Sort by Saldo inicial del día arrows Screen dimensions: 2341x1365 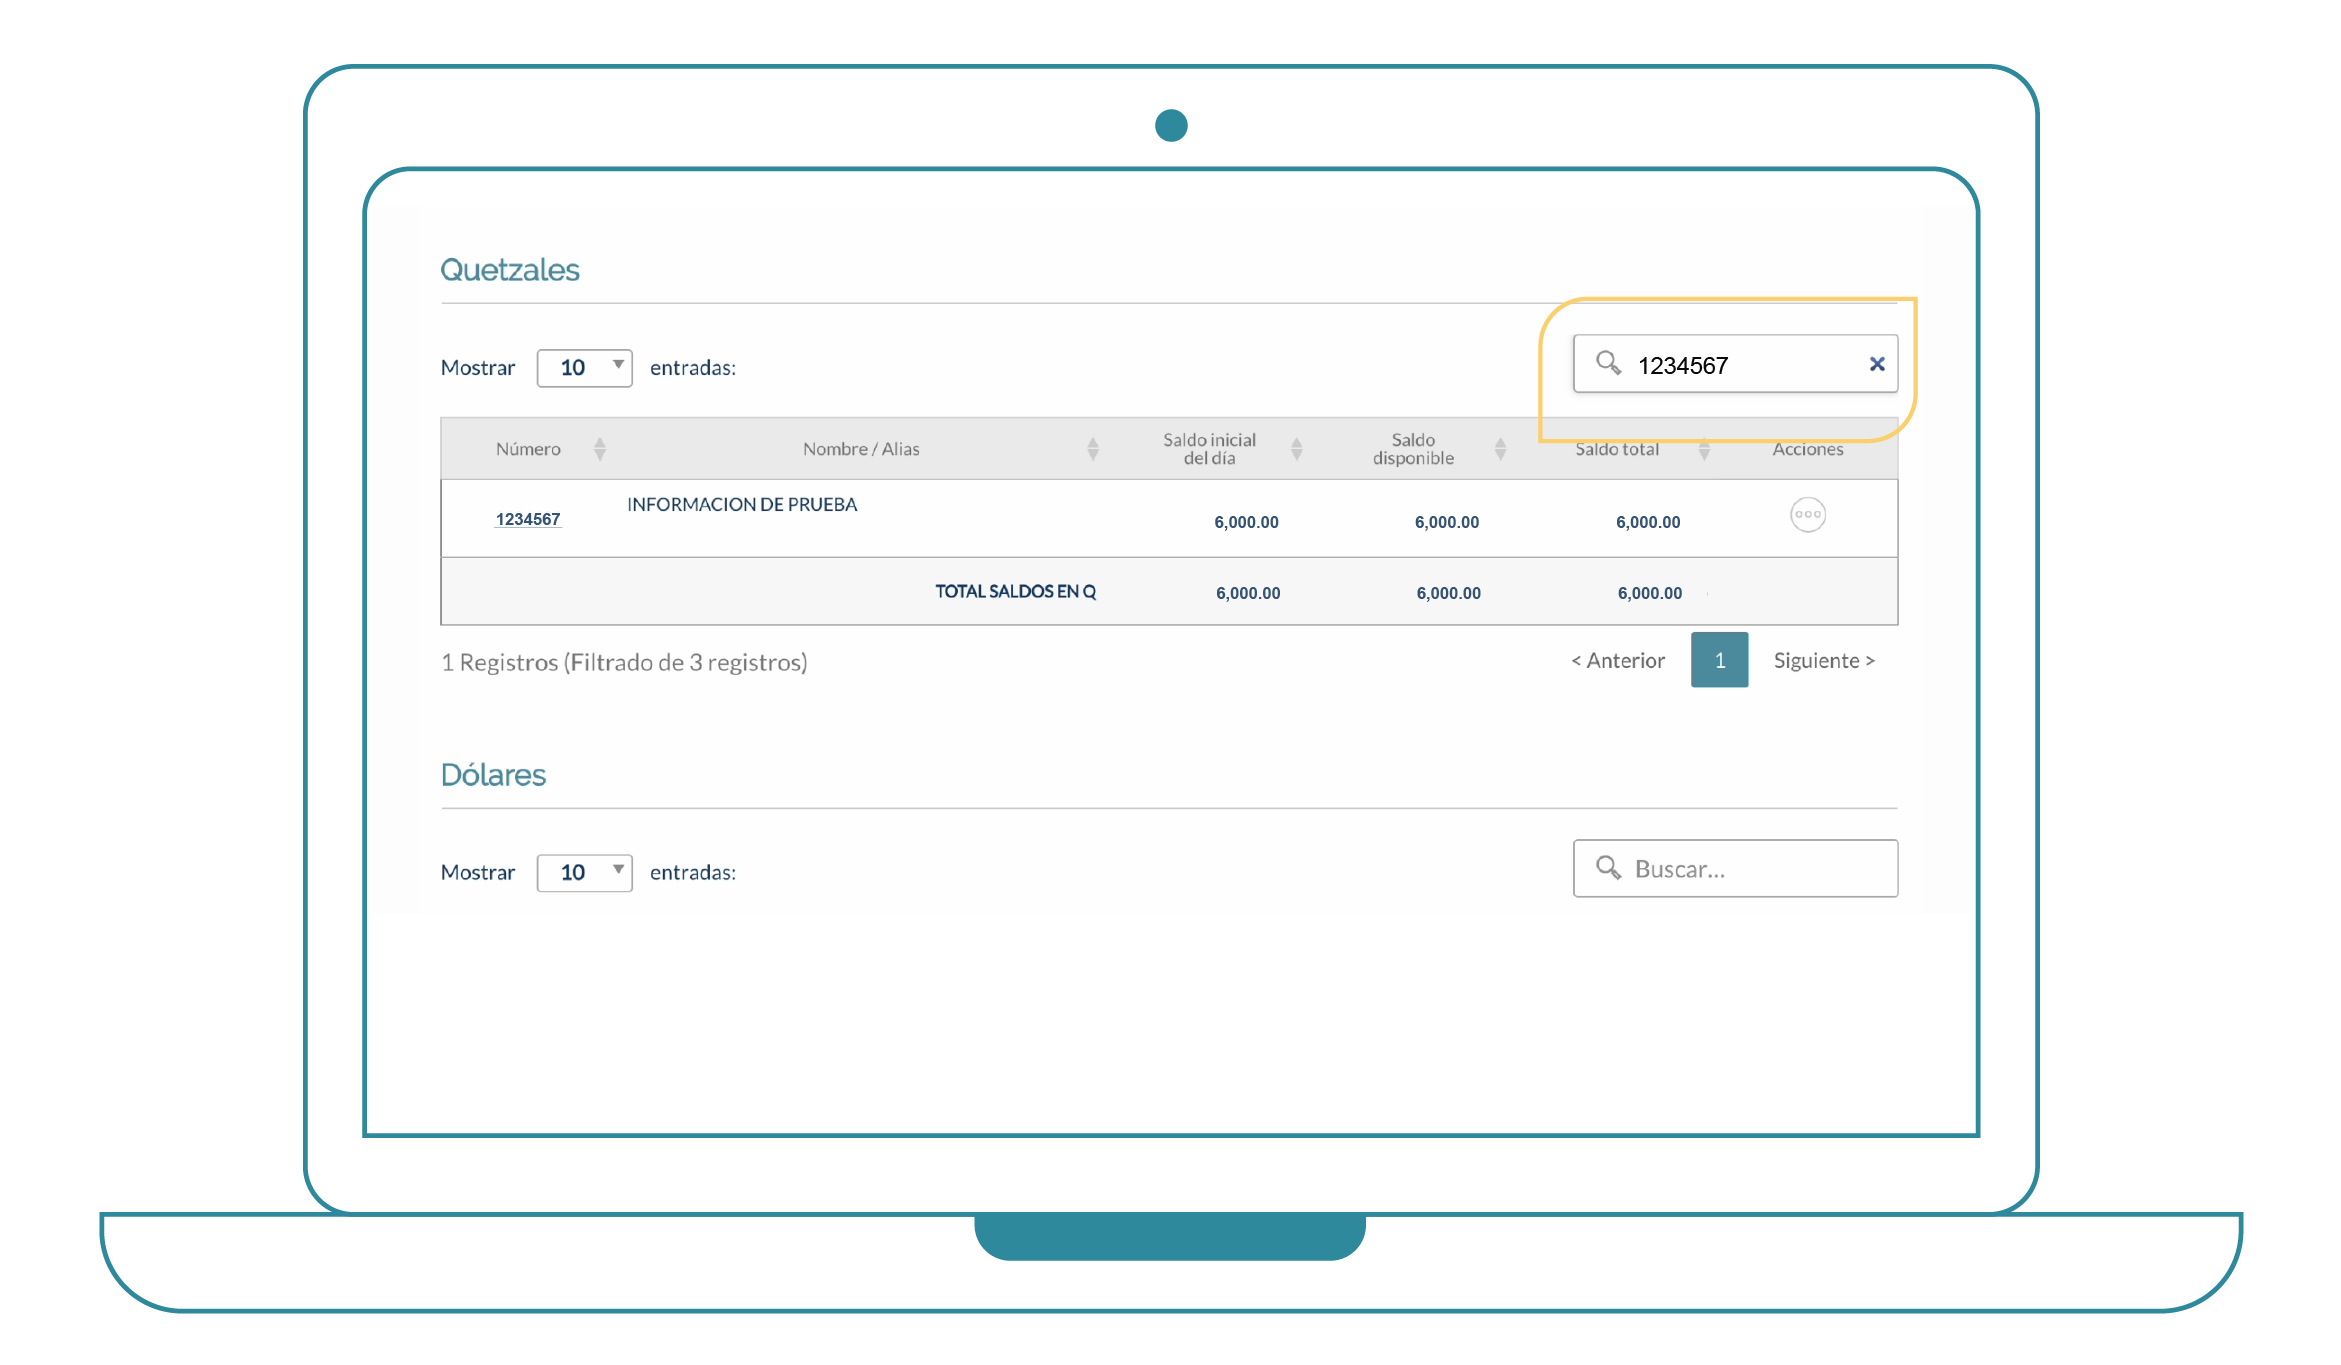(1297, 449)
